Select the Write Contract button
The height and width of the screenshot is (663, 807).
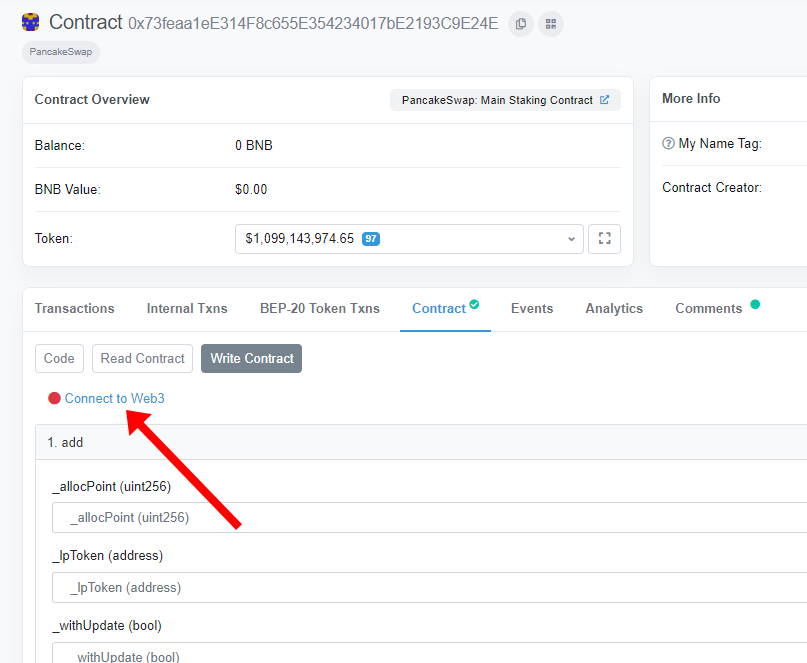[x=252, y=358]
